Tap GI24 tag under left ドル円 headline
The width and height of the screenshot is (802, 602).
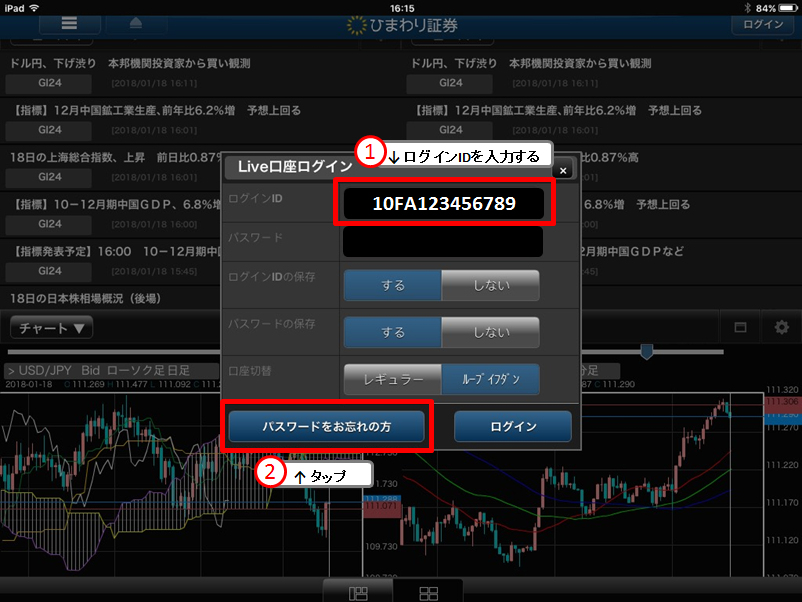49,83
